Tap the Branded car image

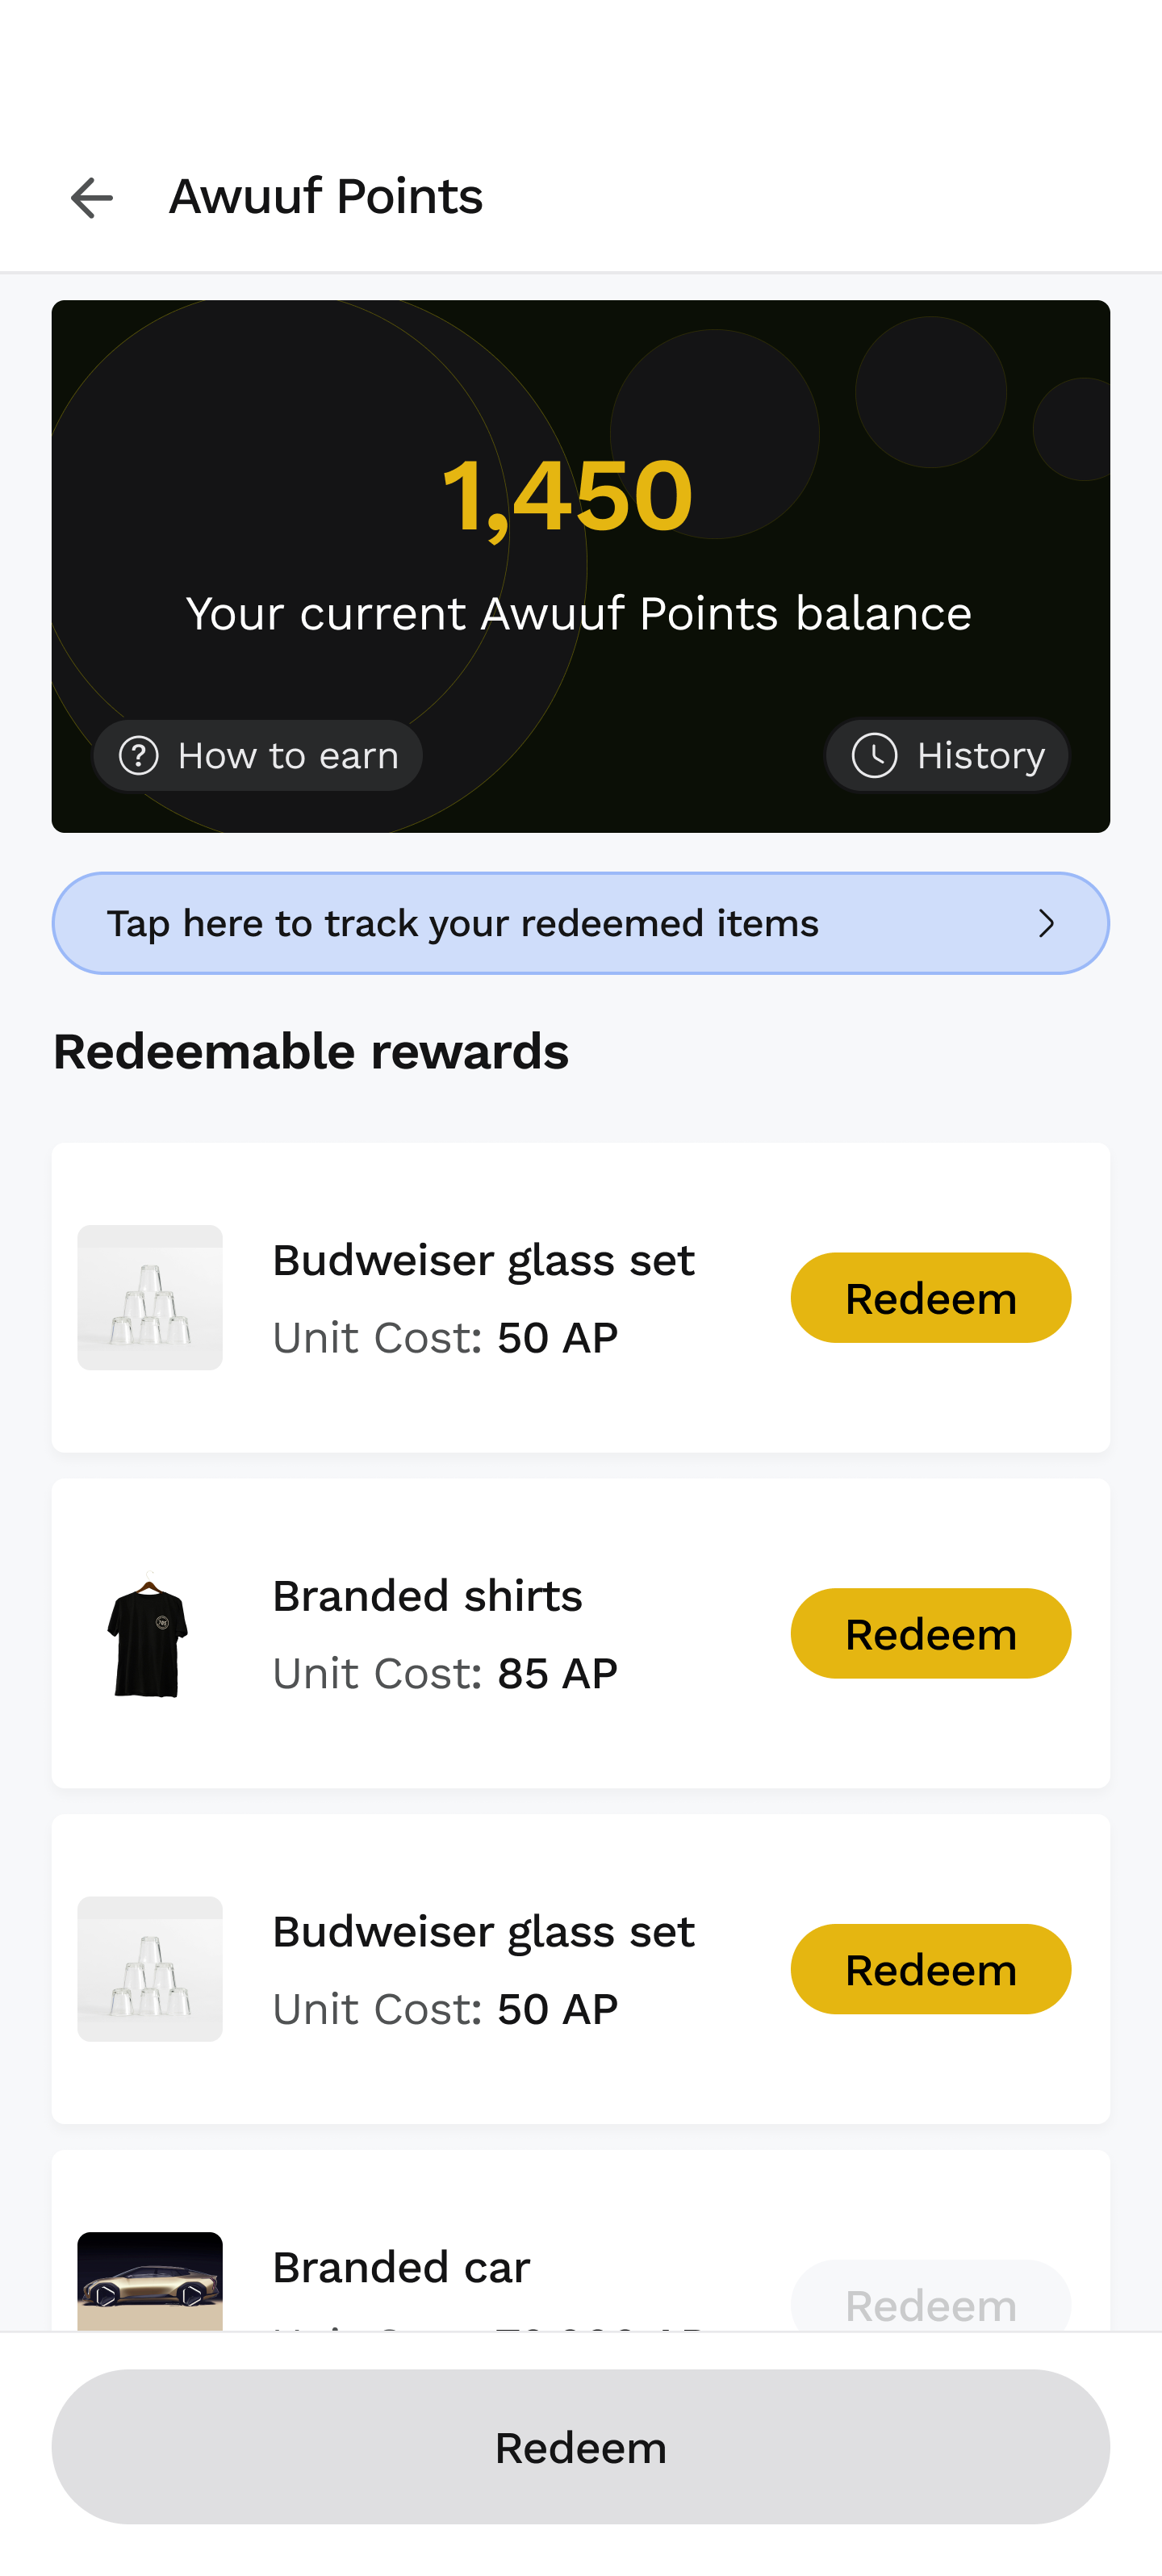pyautogui.click(x=150, y=2280)
